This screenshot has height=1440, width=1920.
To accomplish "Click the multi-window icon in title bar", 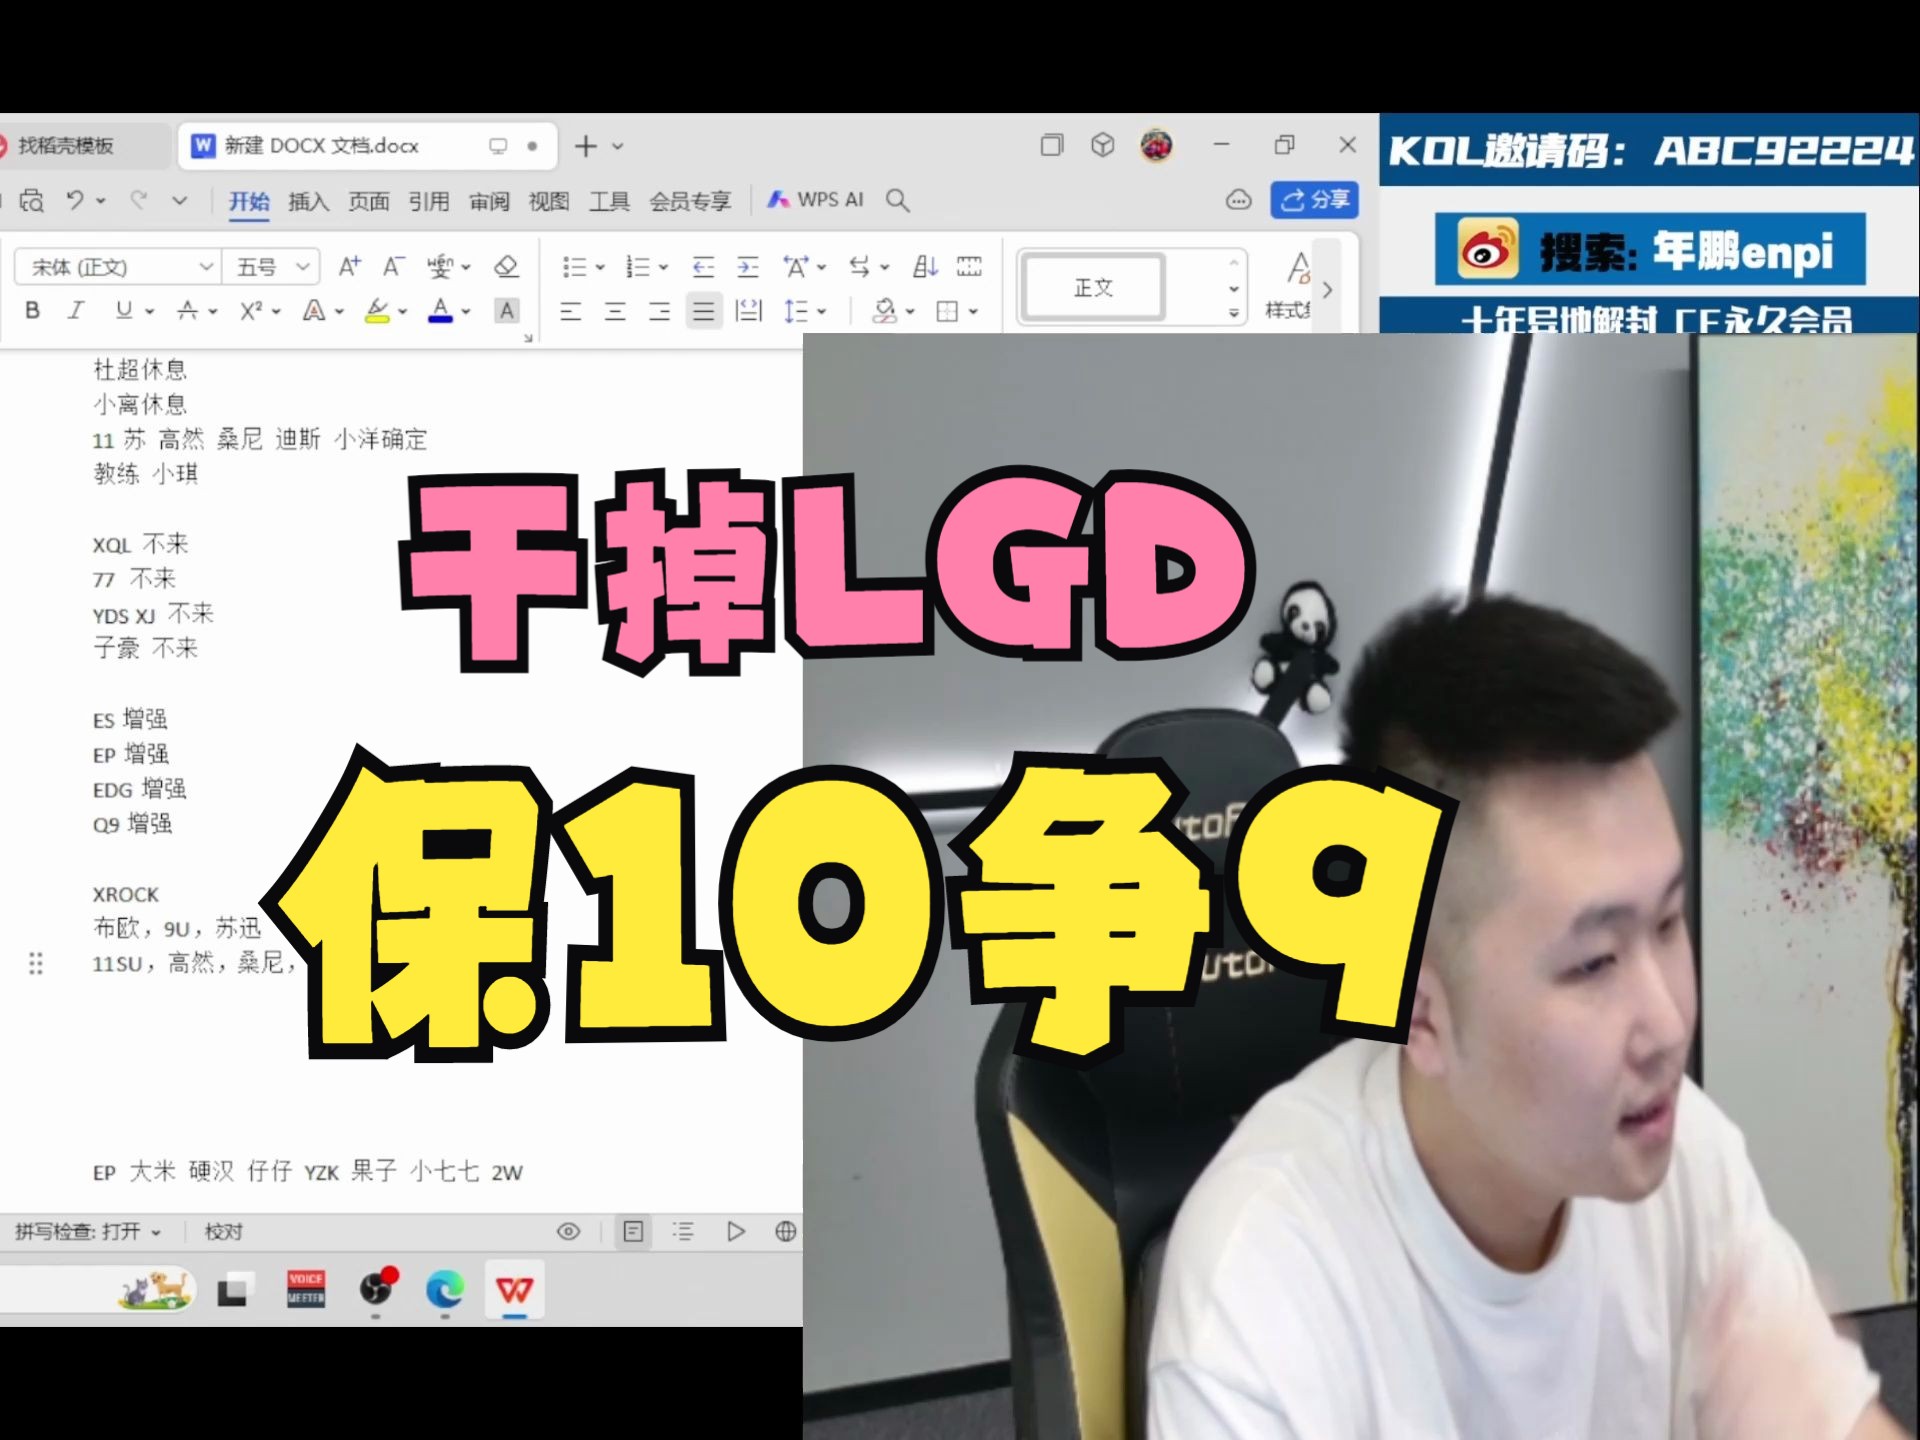I will (x=1052, y=145).
